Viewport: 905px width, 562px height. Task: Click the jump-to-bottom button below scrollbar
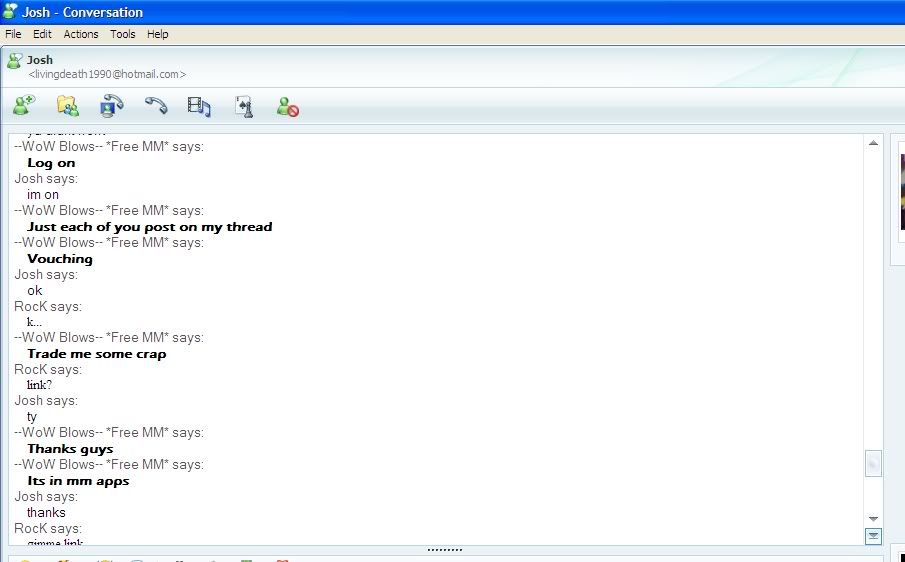(x=873, y=536)
